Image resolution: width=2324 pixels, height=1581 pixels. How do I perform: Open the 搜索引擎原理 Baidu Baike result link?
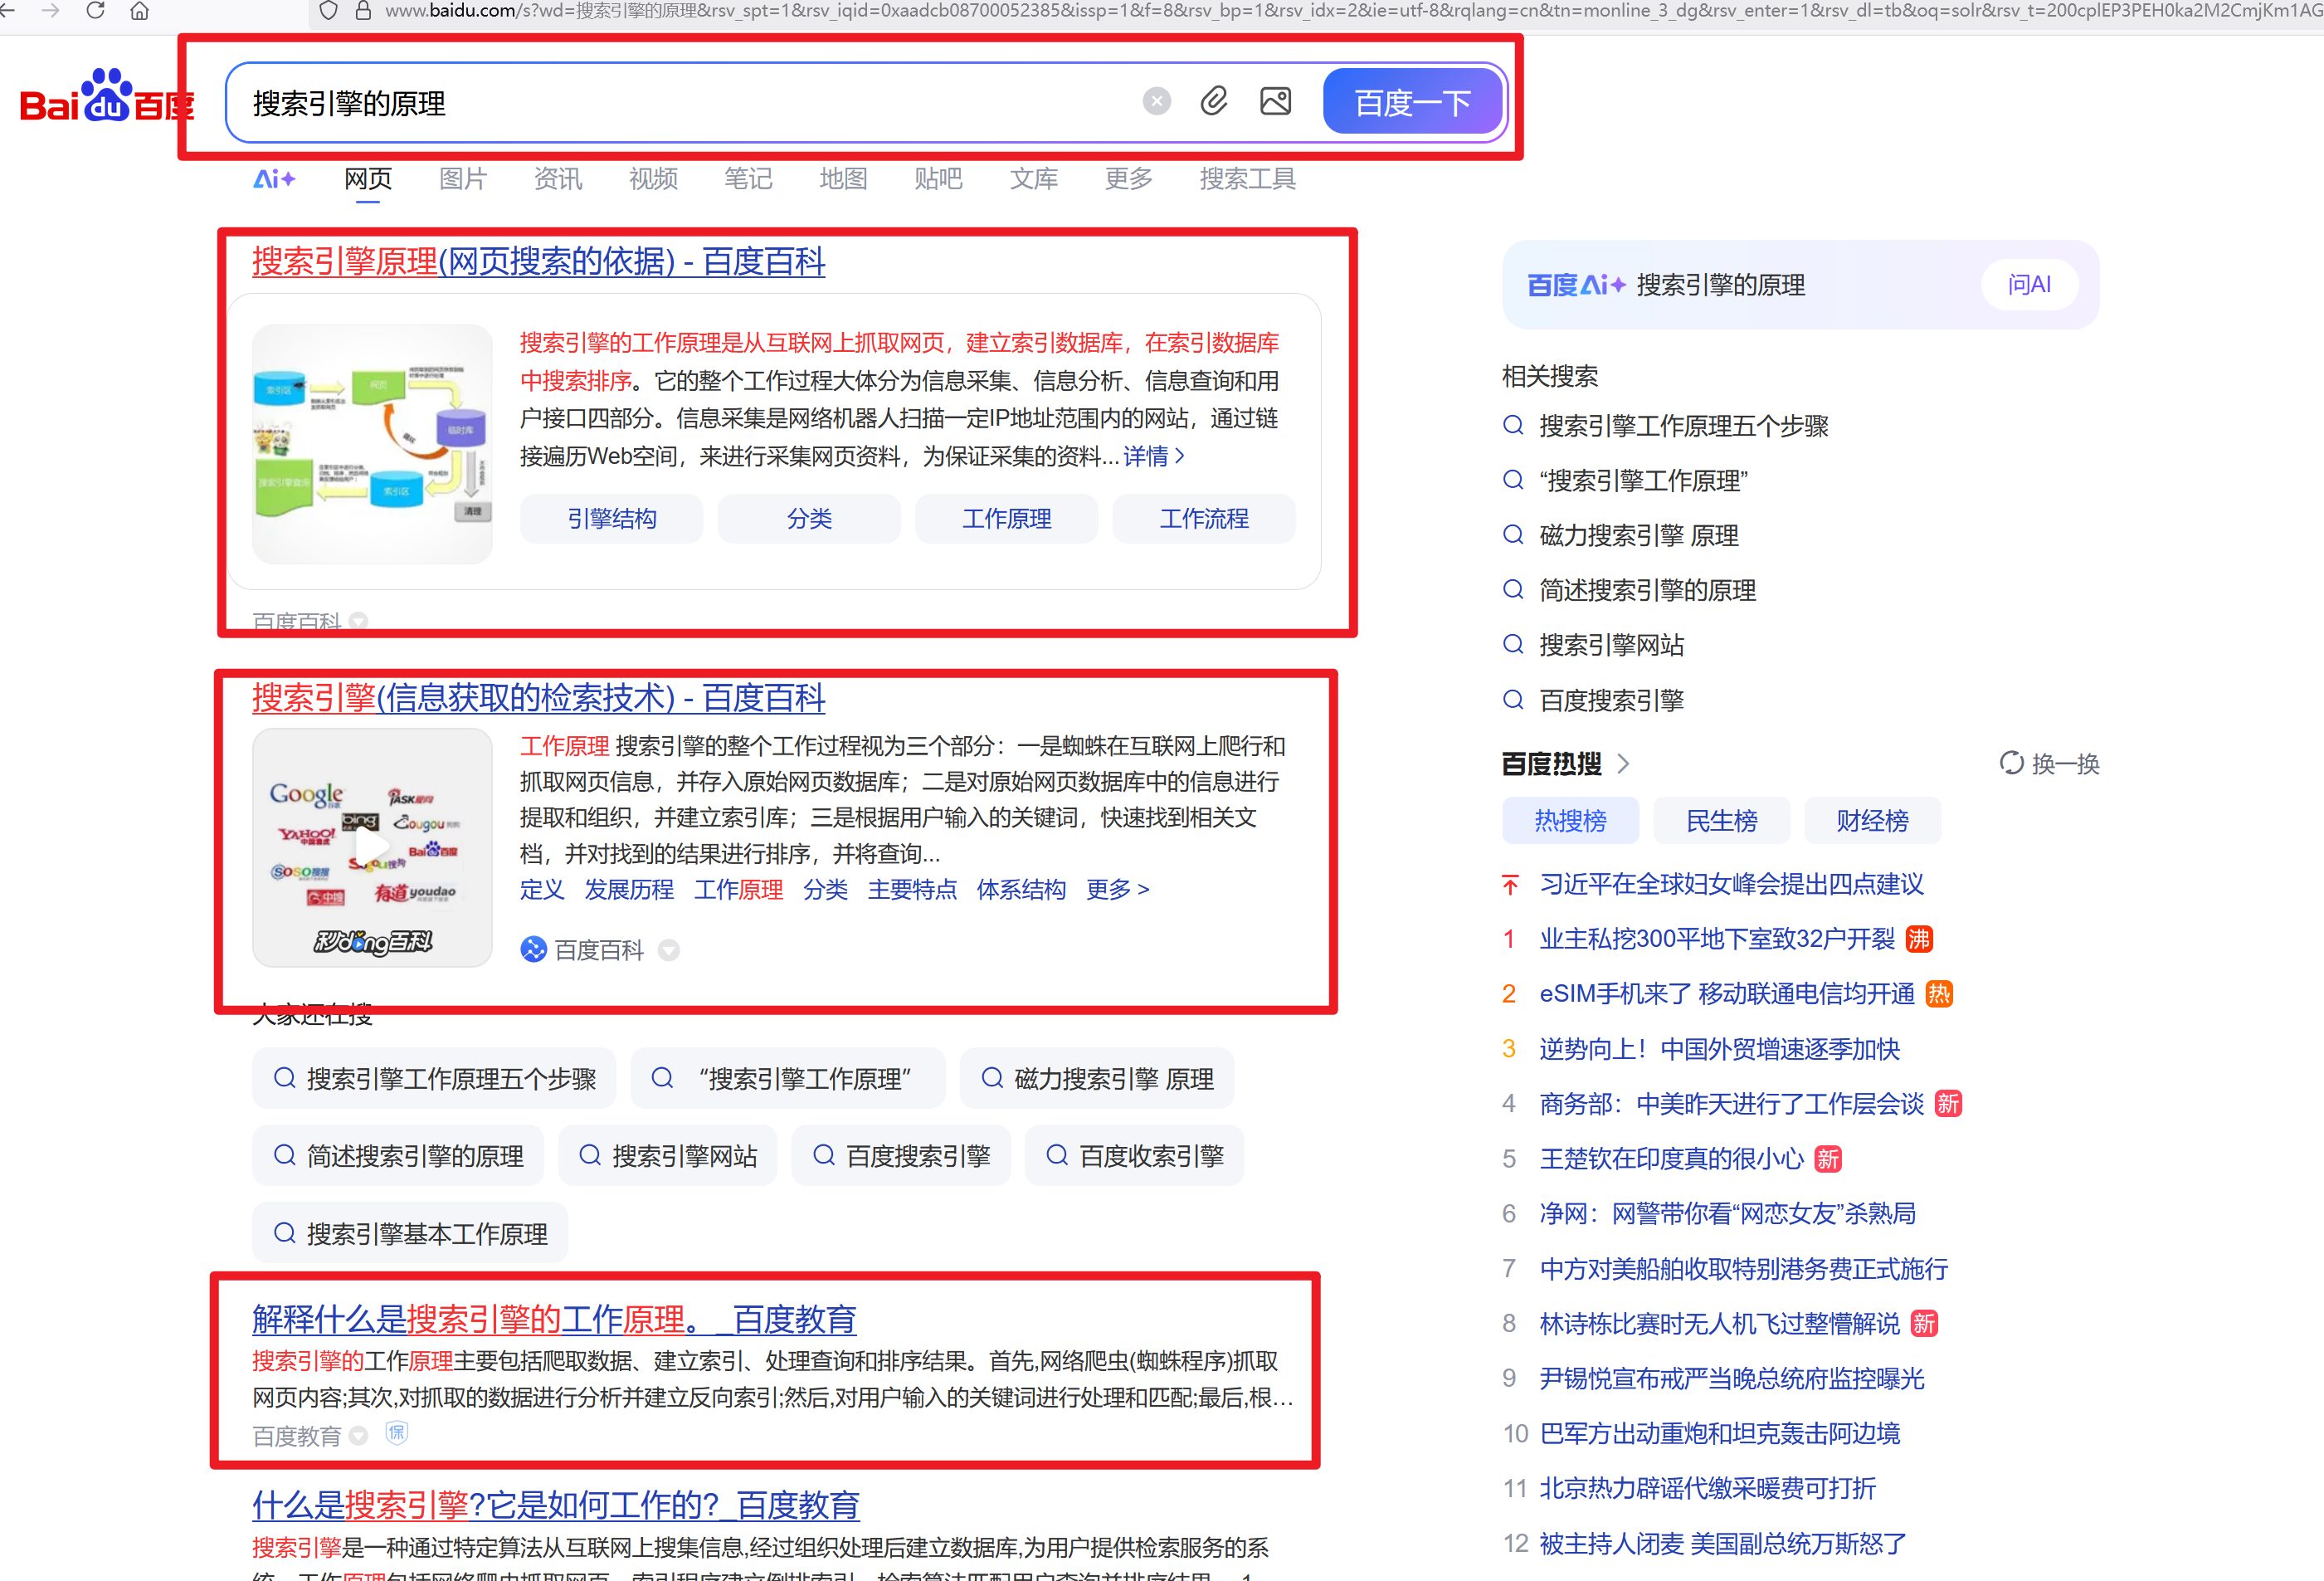pos(537,261)
